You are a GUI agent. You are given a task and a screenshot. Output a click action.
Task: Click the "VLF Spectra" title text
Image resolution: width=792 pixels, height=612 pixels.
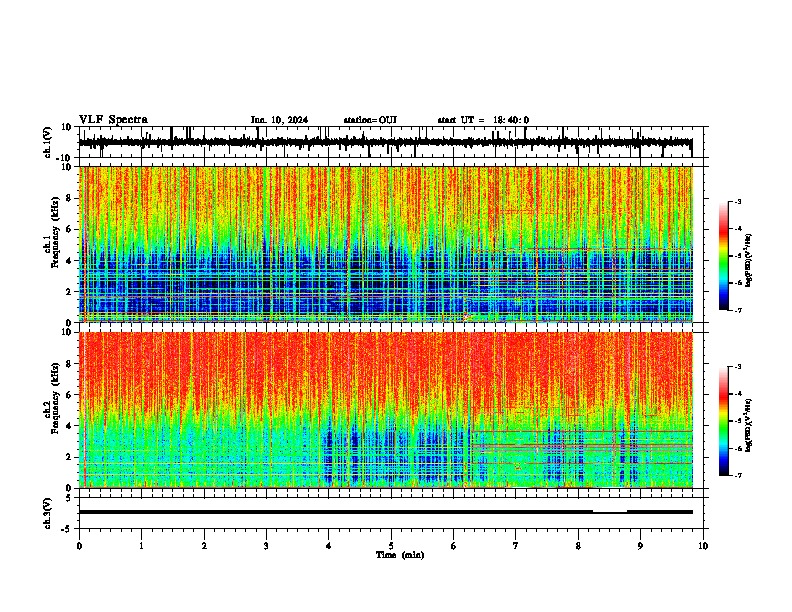tap(113, 120)
